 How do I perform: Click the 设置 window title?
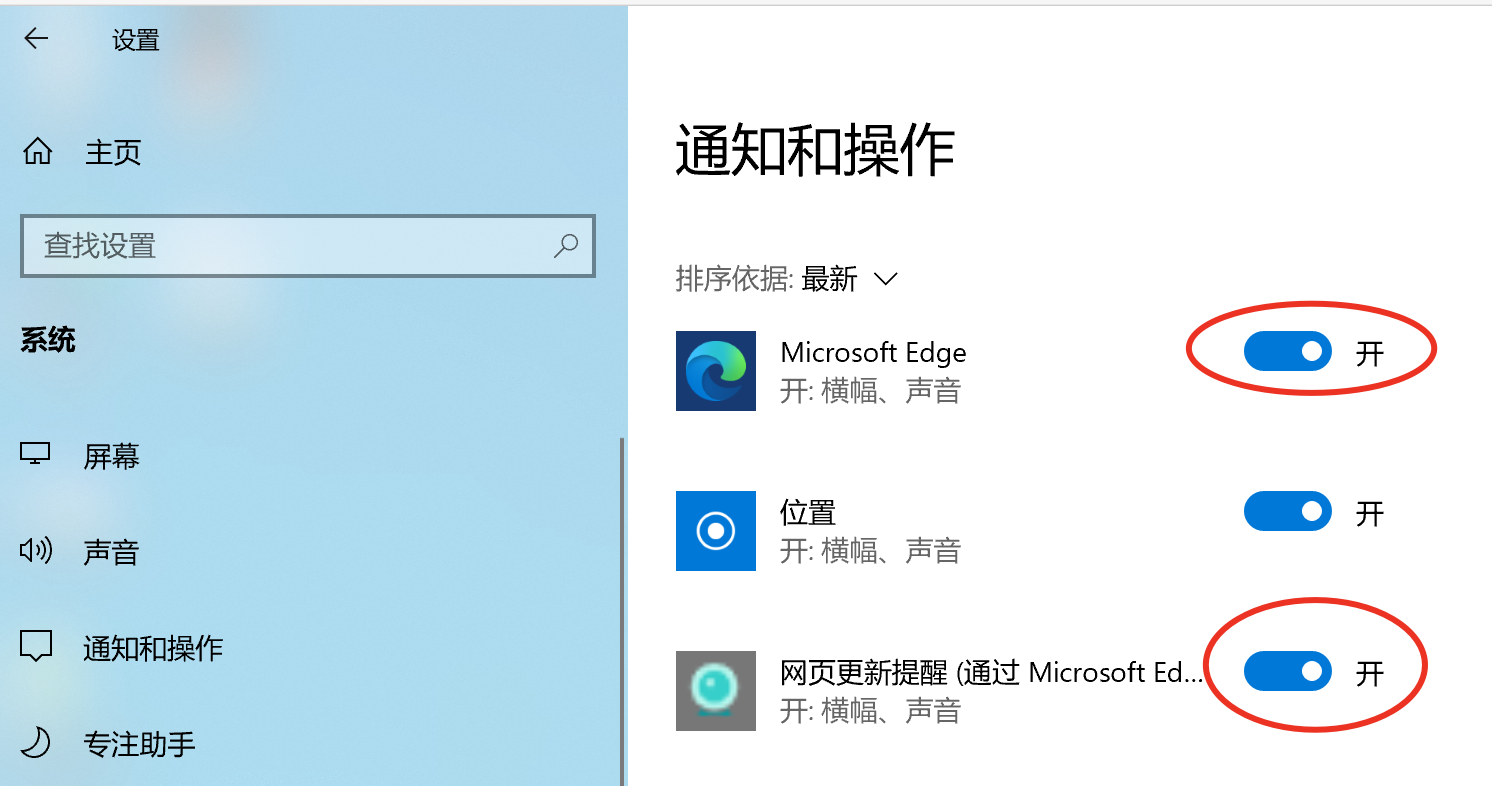pos(136,40)
